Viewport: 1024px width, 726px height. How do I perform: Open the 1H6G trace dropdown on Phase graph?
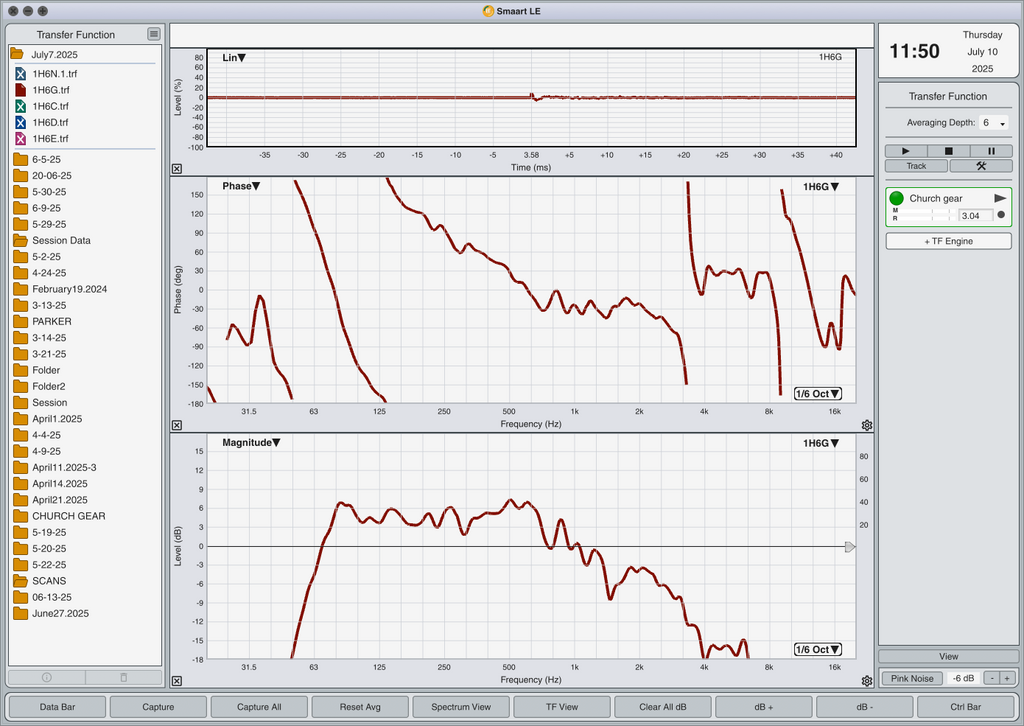point(821,187)
